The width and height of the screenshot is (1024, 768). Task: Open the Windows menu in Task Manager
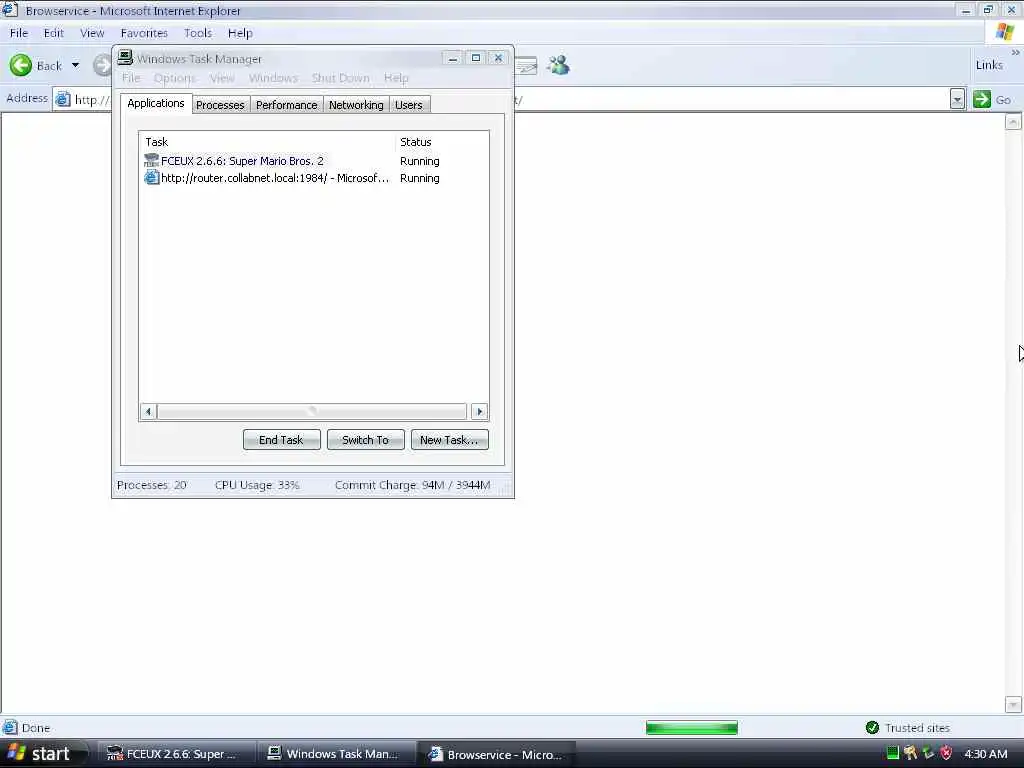[x=273, y=78]
